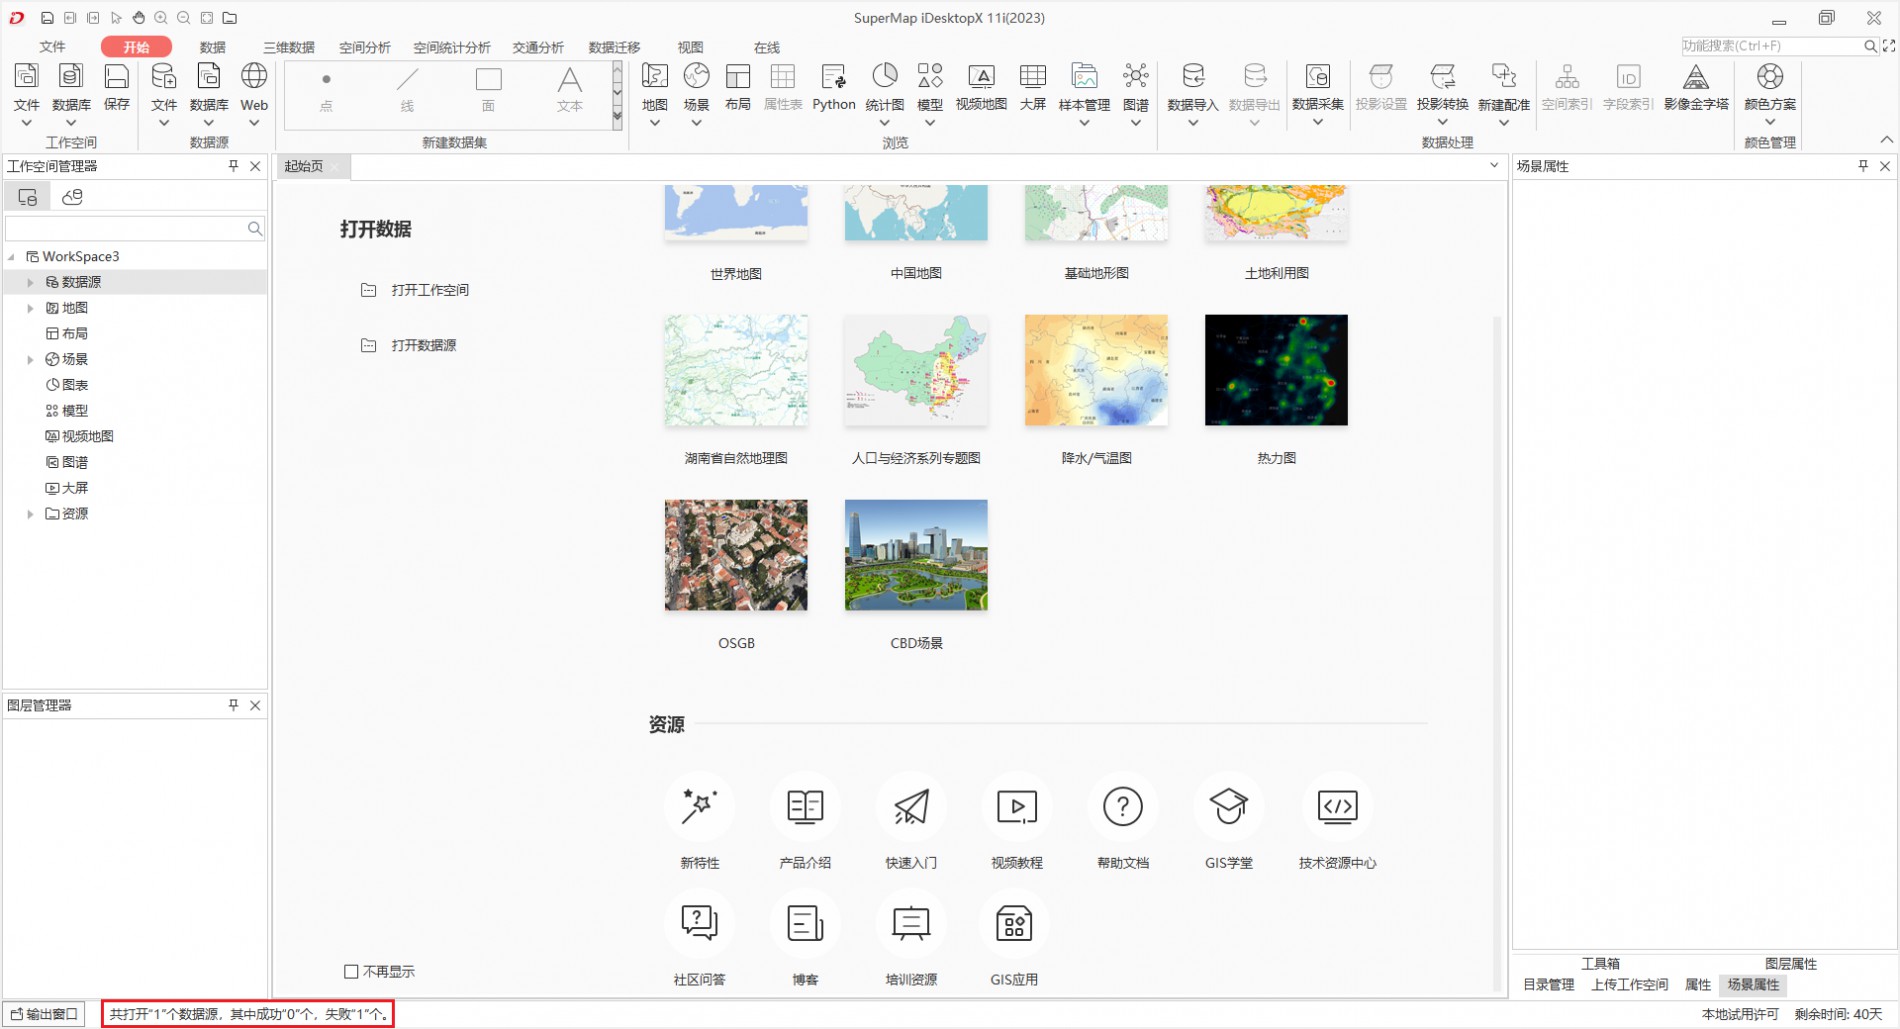The height and width of the screenshot is (1029, 1900).
Task: Pin the 图层管理器 panel
Action: click(x=233, y=705)
